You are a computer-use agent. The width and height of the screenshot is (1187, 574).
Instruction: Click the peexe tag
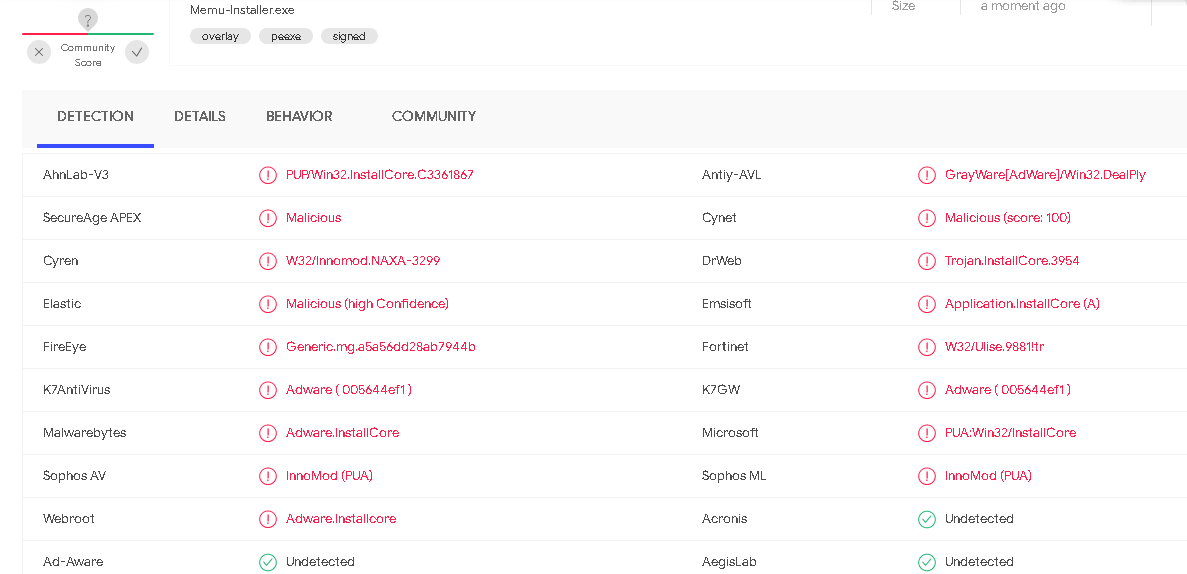(x=286, y=36)
